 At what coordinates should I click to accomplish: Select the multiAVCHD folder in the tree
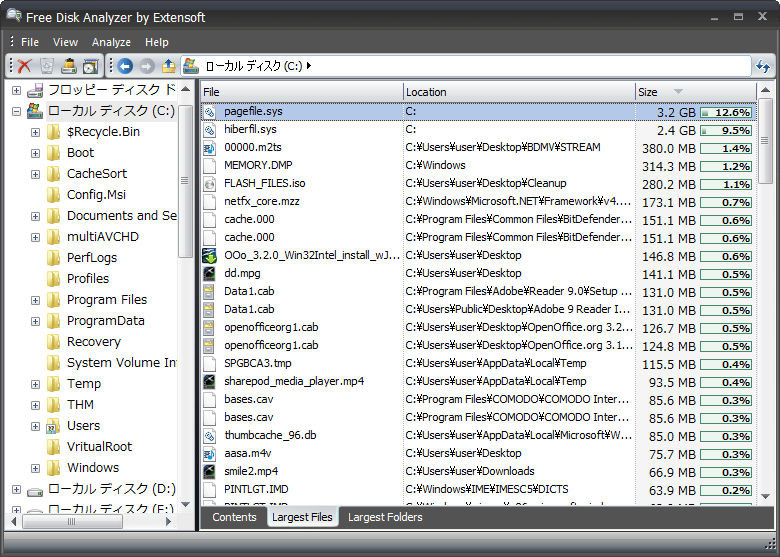[103, 237]
